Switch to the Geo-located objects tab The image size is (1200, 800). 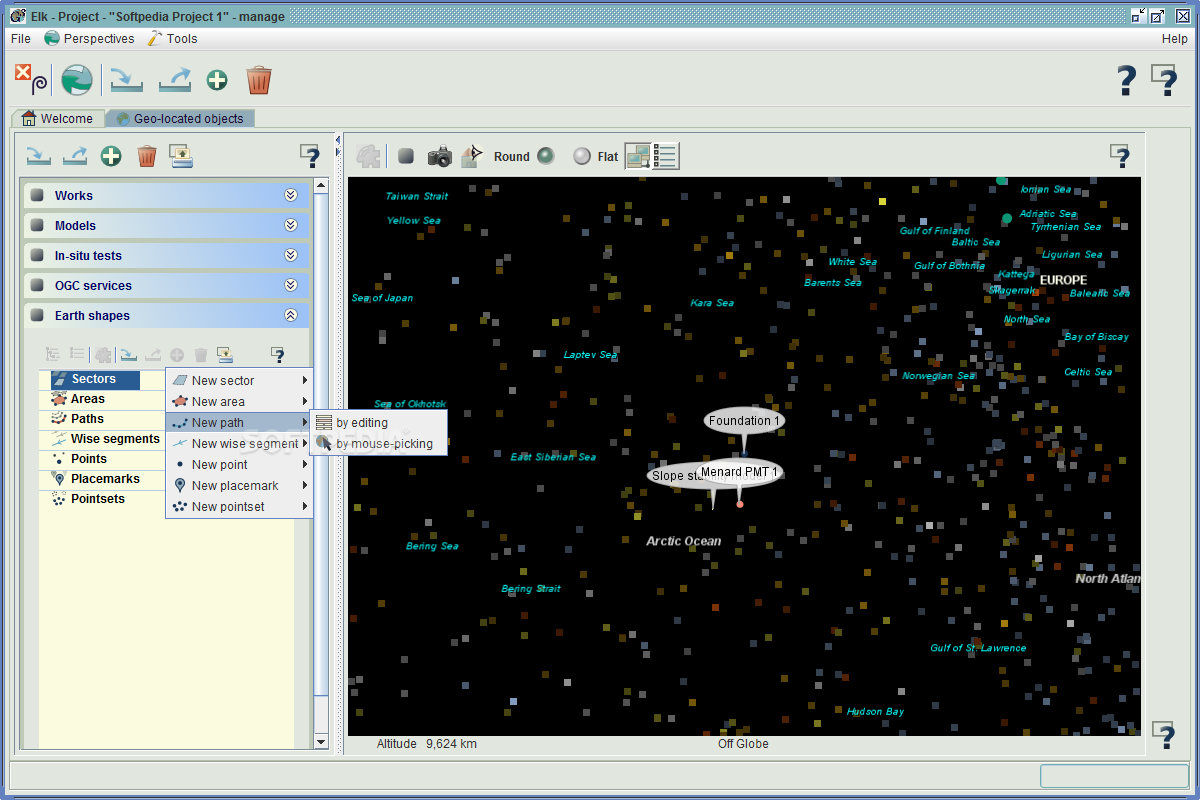pyautogui.click(x=180, y=118)
